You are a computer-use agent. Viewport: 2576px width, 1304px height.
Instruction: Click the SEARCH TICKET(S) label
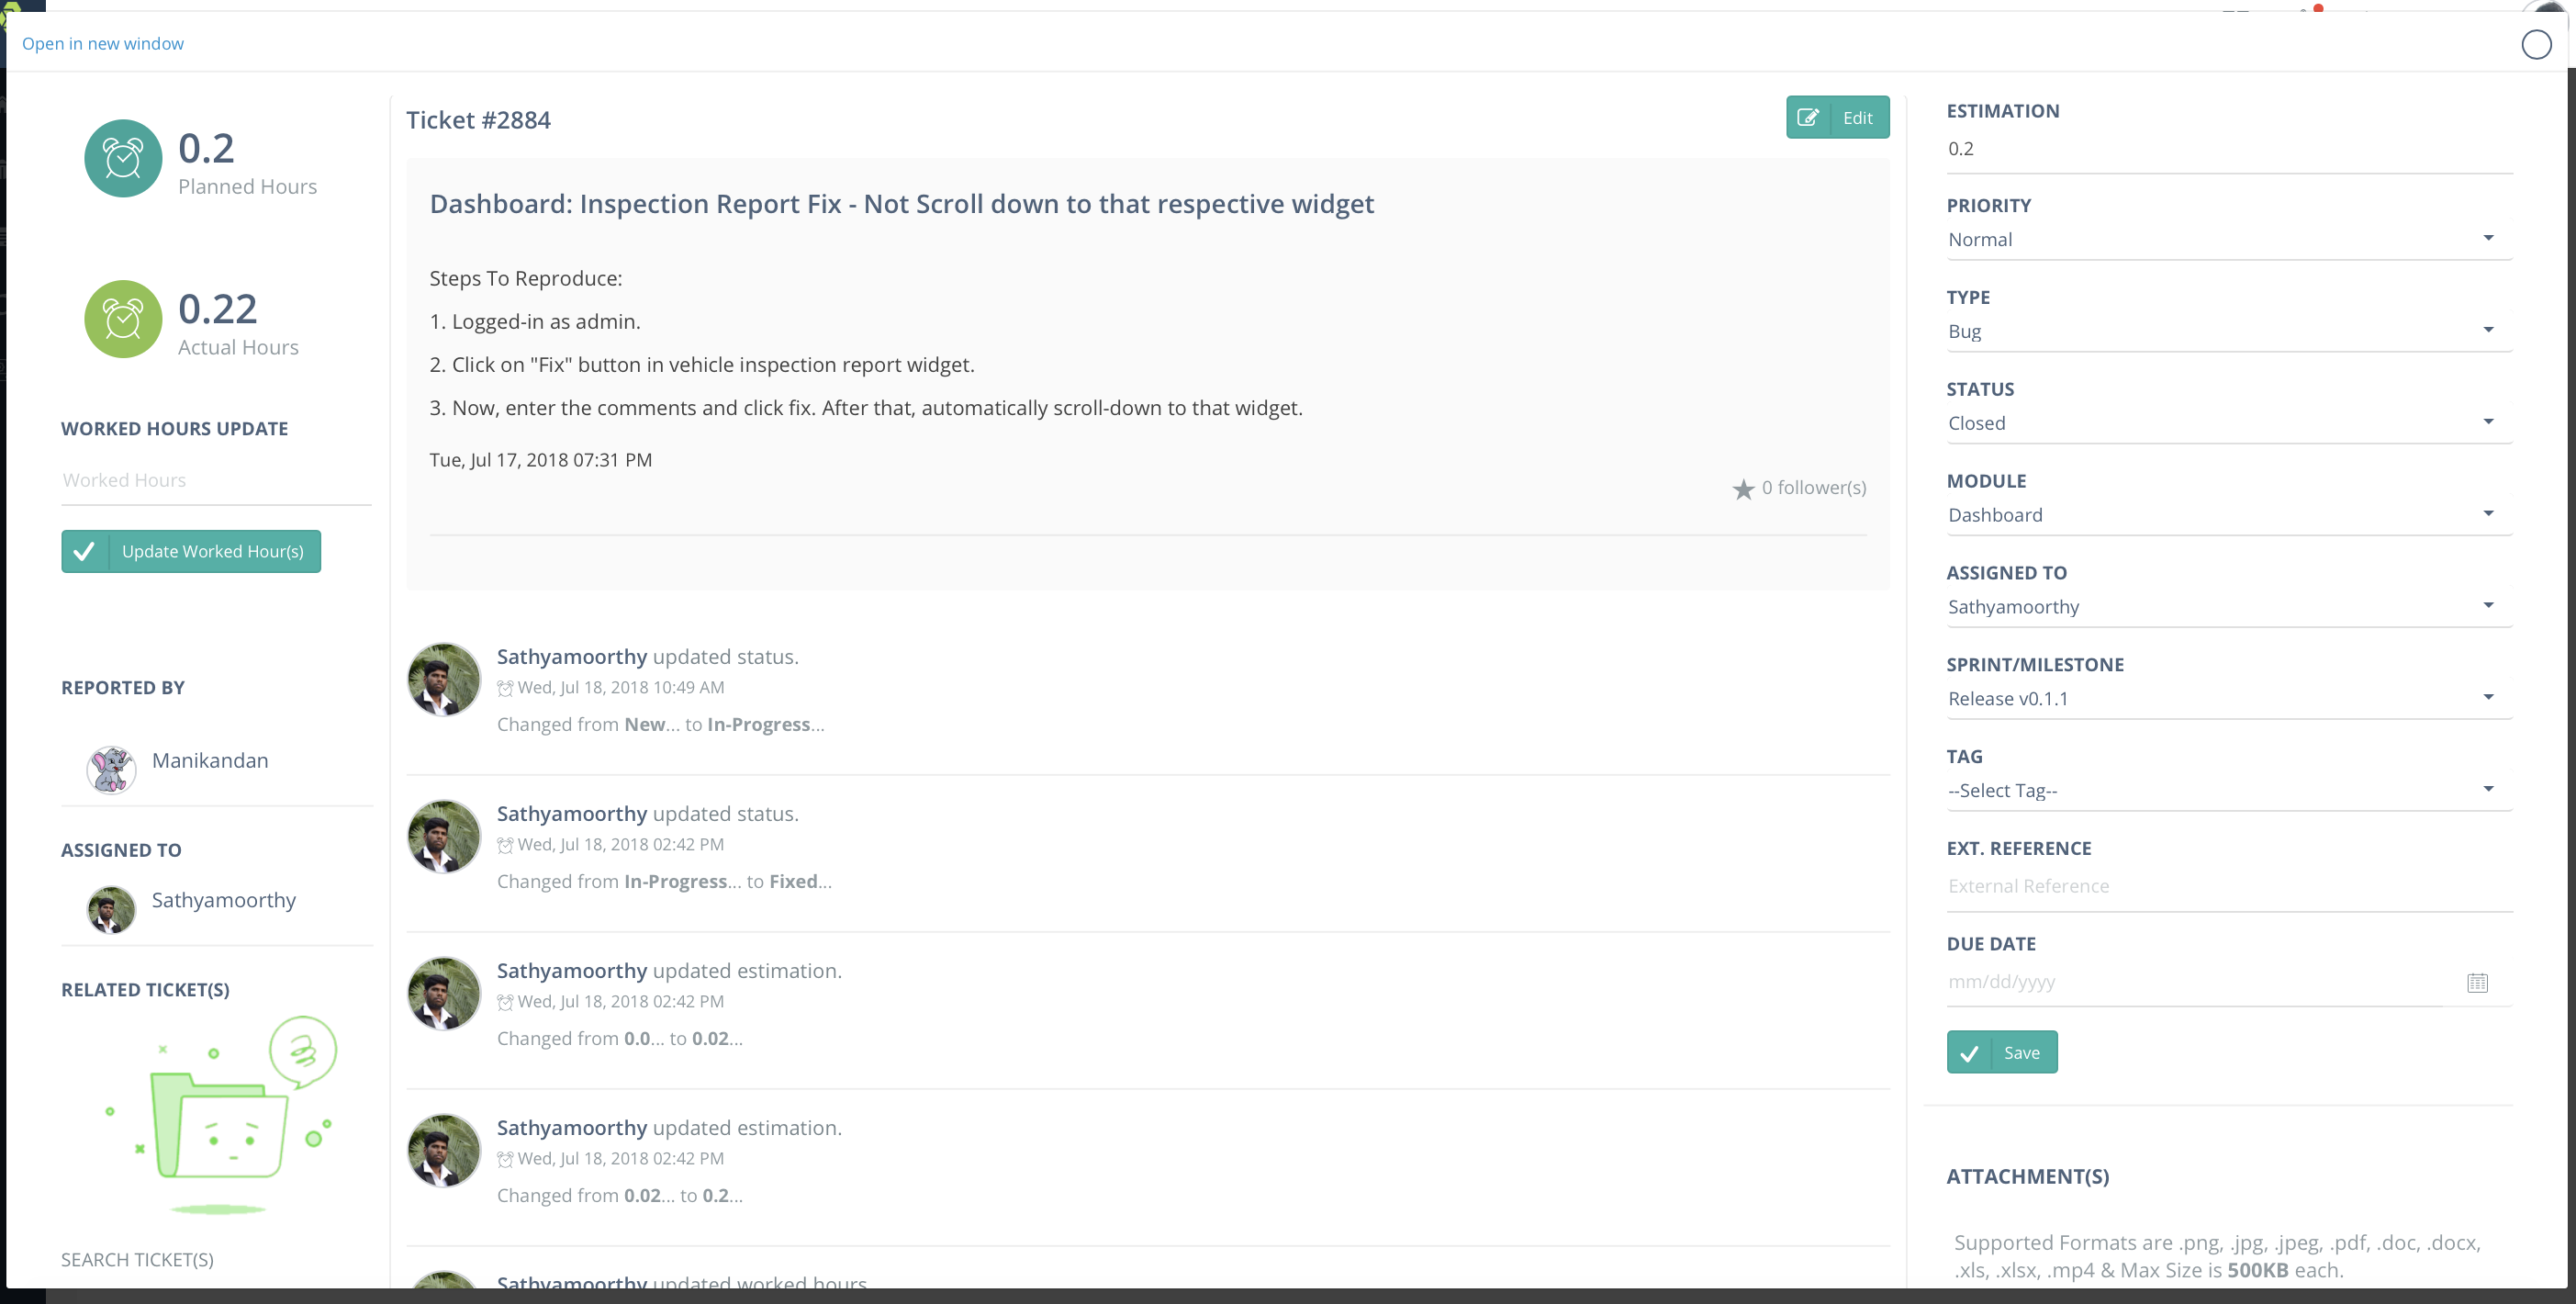tap(137, 1261)
